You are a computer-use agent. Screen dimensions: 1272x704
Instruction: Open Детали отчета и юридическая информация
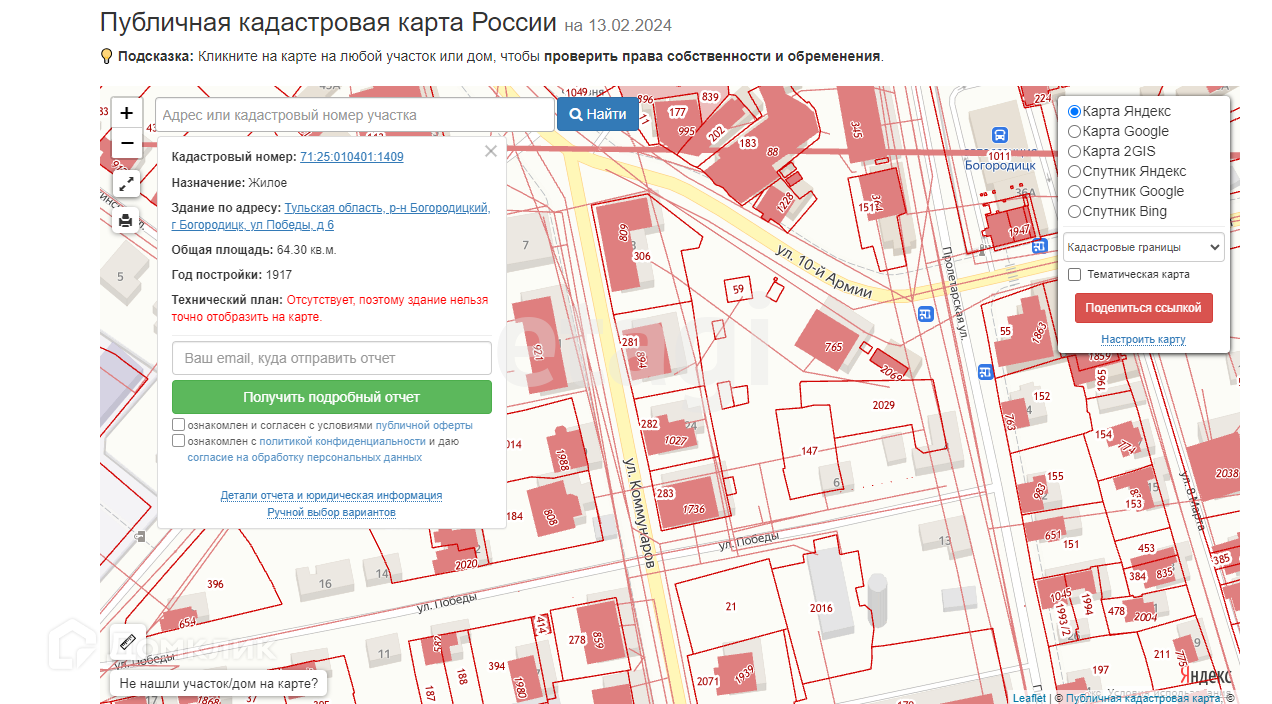pyautogui.click(x=331, y=496)
